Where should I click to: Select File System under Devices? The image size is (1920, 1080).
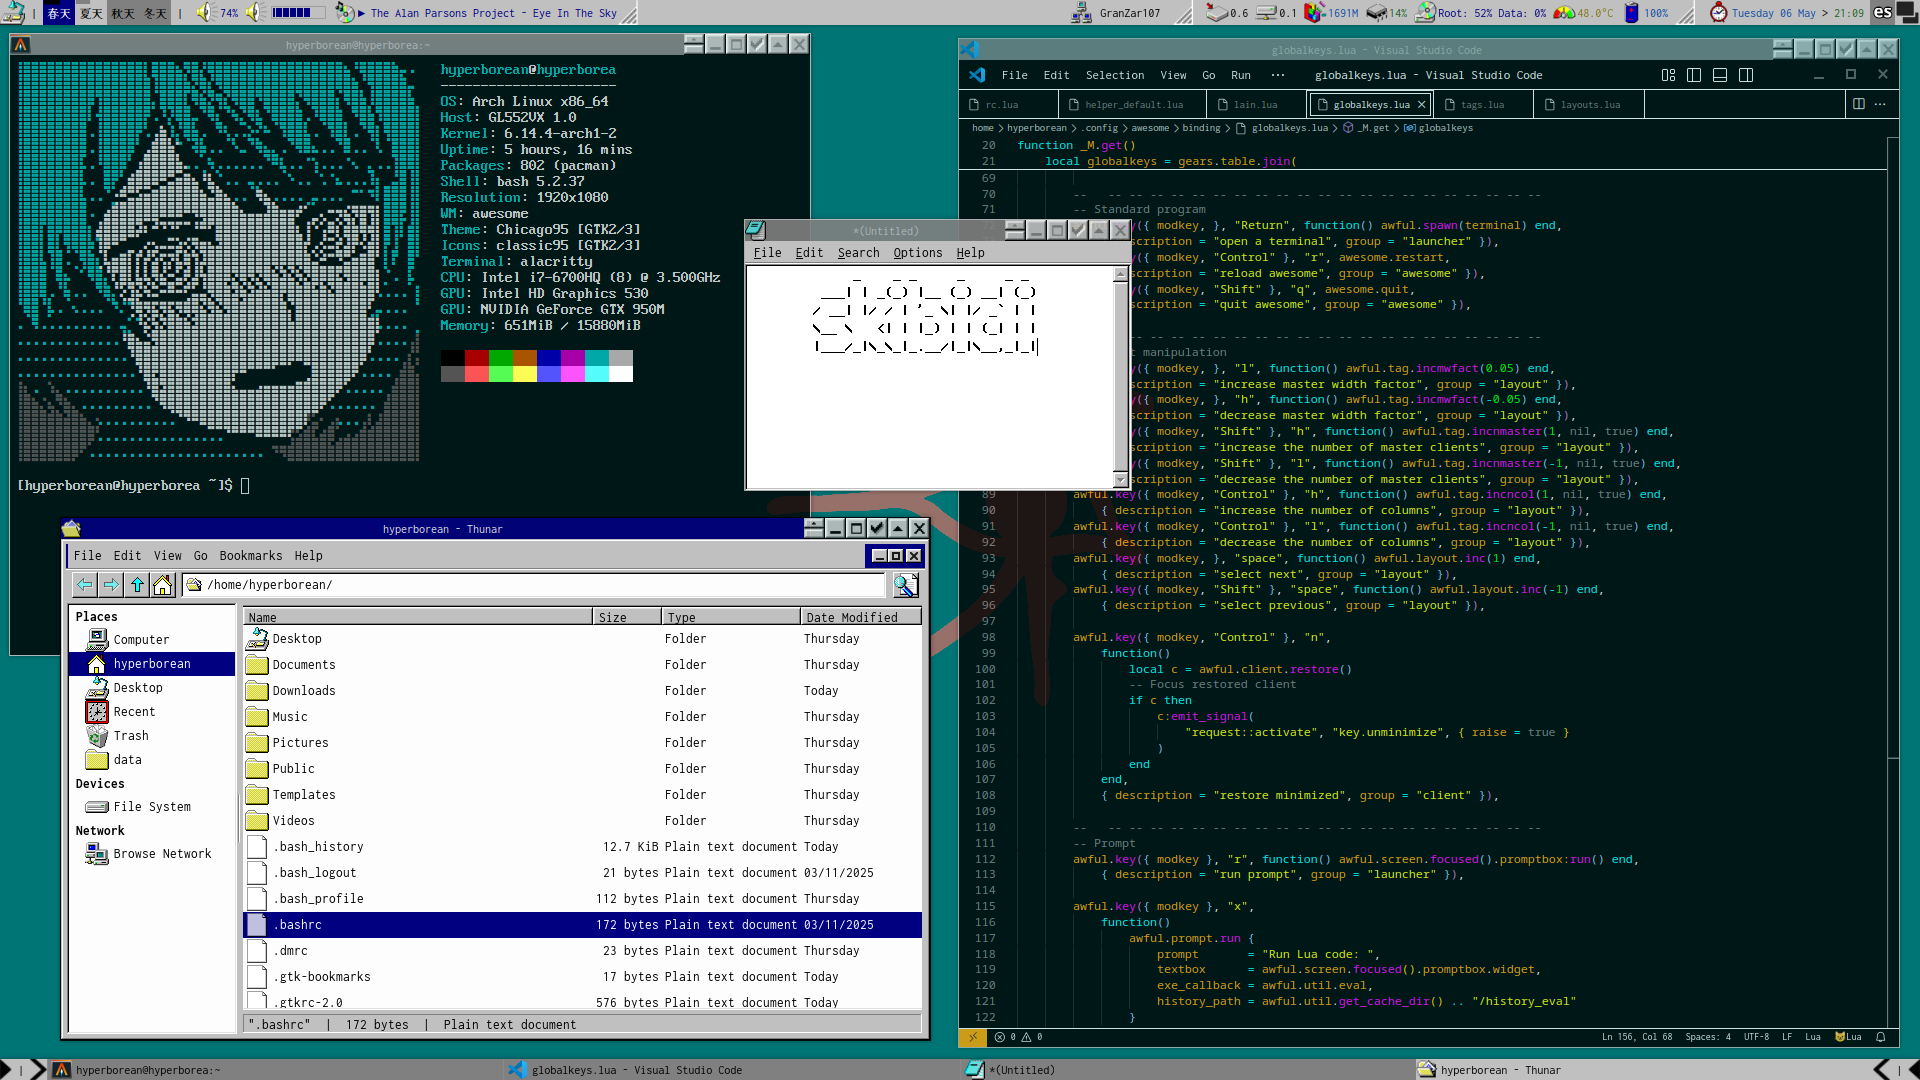click(152, 807)
